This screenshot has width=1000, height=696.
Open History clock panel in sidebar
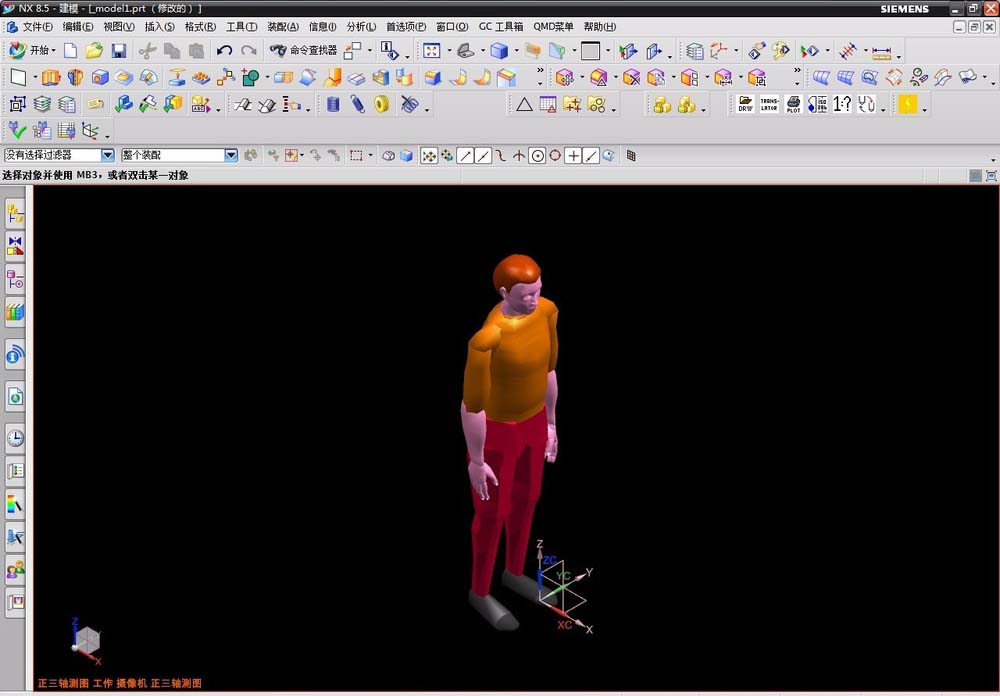15,438
